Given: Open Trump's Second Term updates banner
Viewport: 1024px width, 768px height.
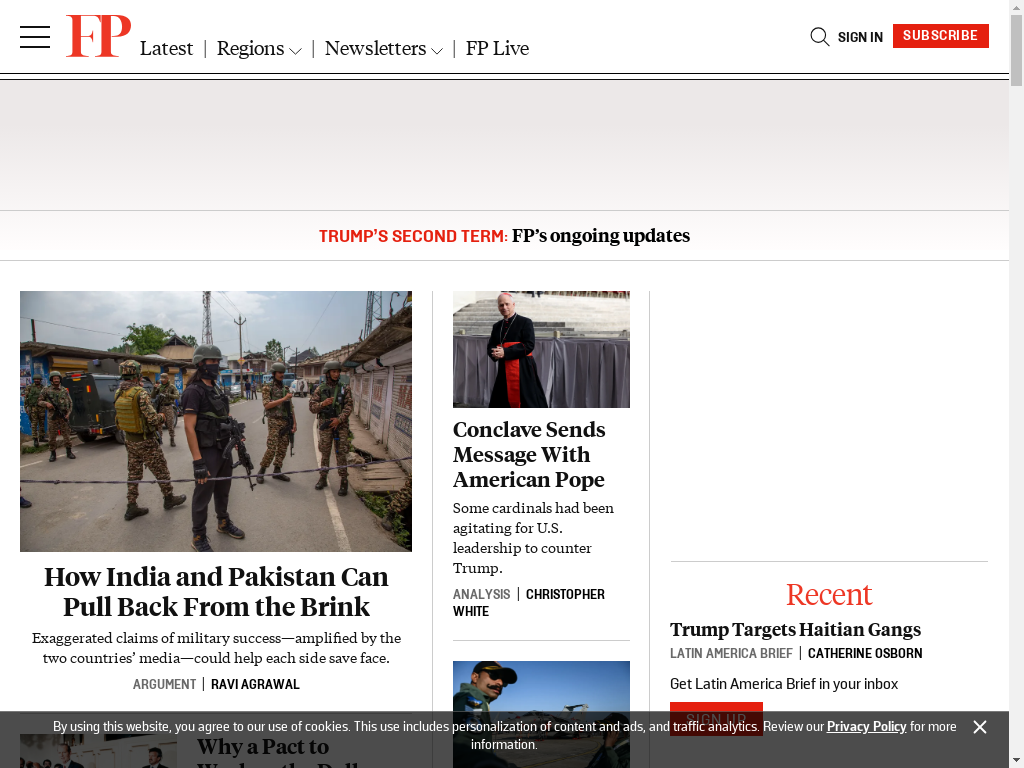Looking at the screenshot, I should point(504,236).
